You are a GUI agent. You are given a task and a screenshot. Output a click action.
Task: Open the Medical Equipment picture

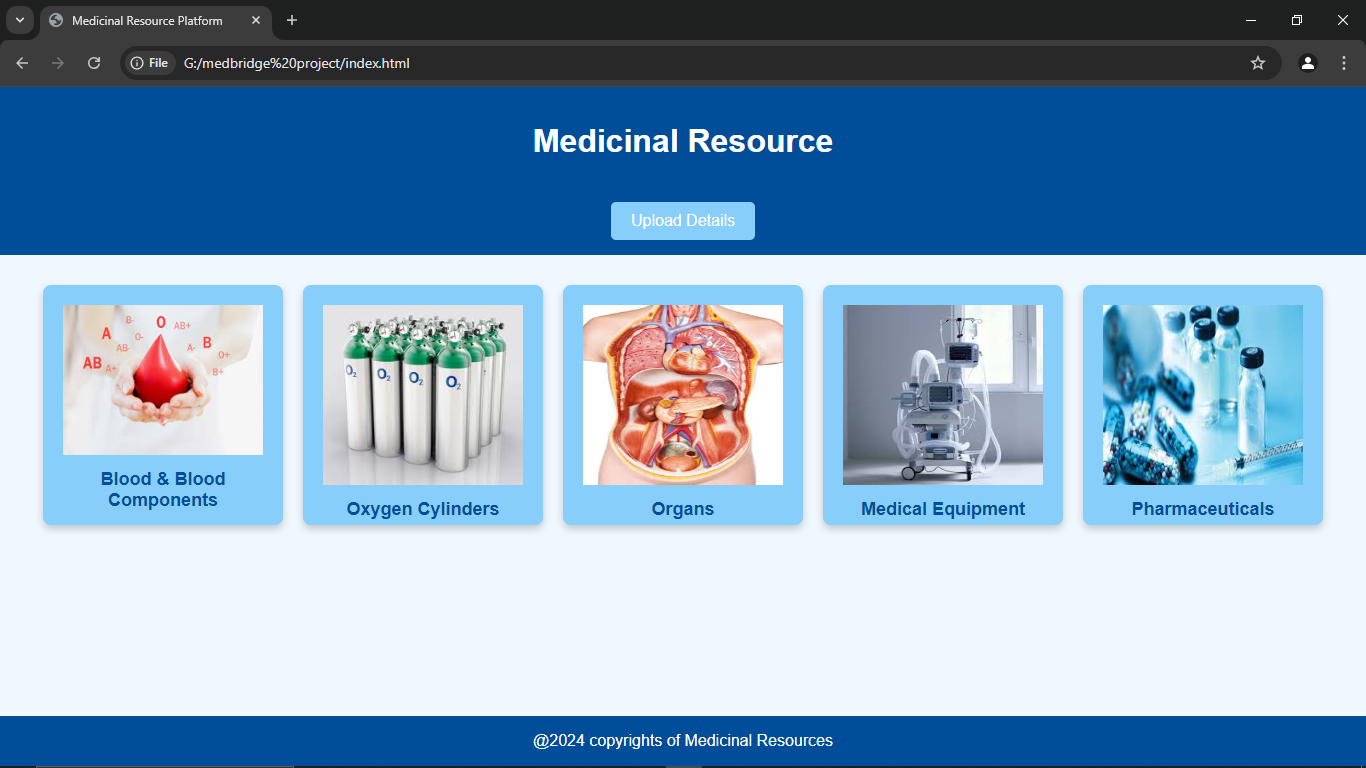point(943,395)
